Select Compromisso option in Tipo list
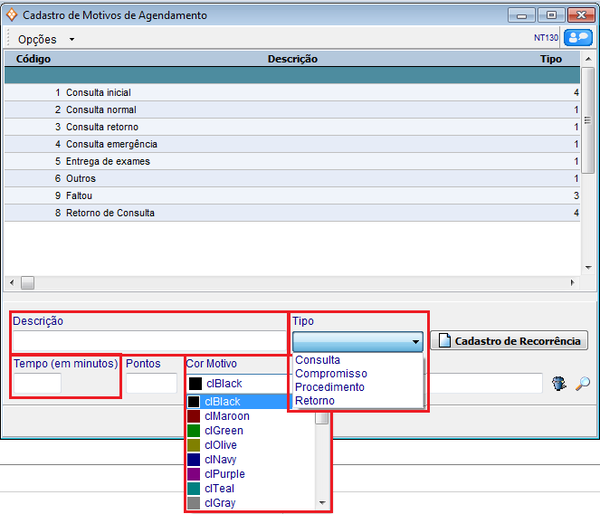600x514 pixels. [331, 374]
